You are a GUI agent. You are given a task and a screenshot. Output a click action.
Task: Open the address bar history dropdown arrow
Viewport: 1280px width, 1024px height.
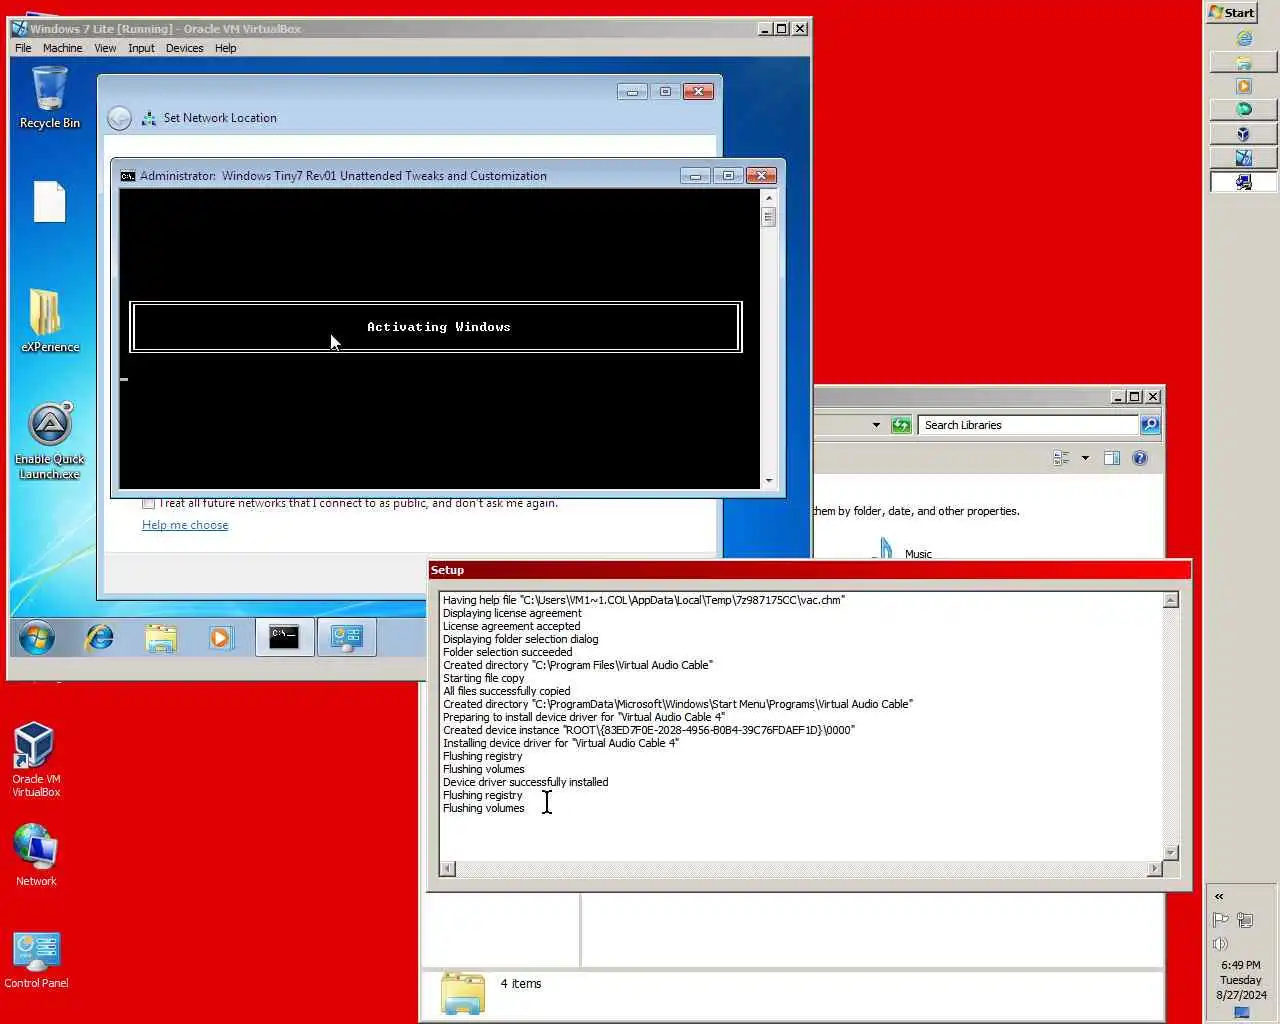click(876, 425)
